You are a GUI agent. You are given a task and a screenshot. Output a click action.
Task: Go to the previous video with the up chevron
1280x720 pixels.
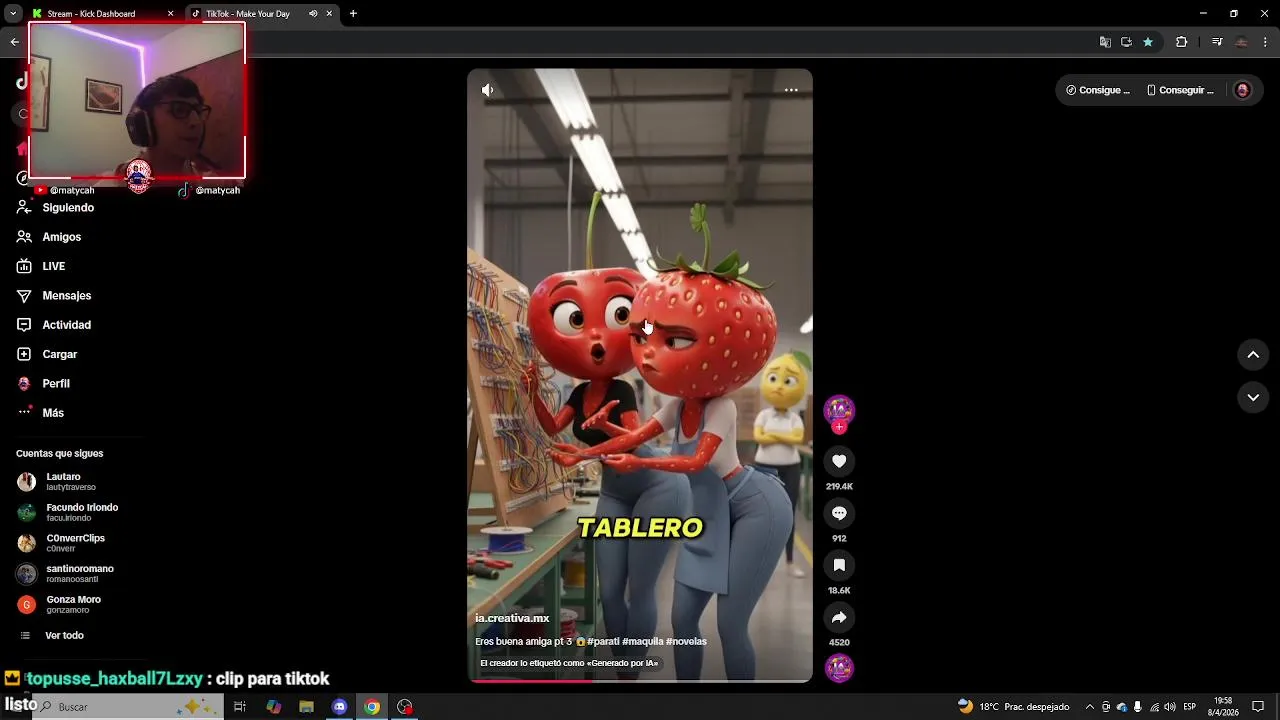1253,354
